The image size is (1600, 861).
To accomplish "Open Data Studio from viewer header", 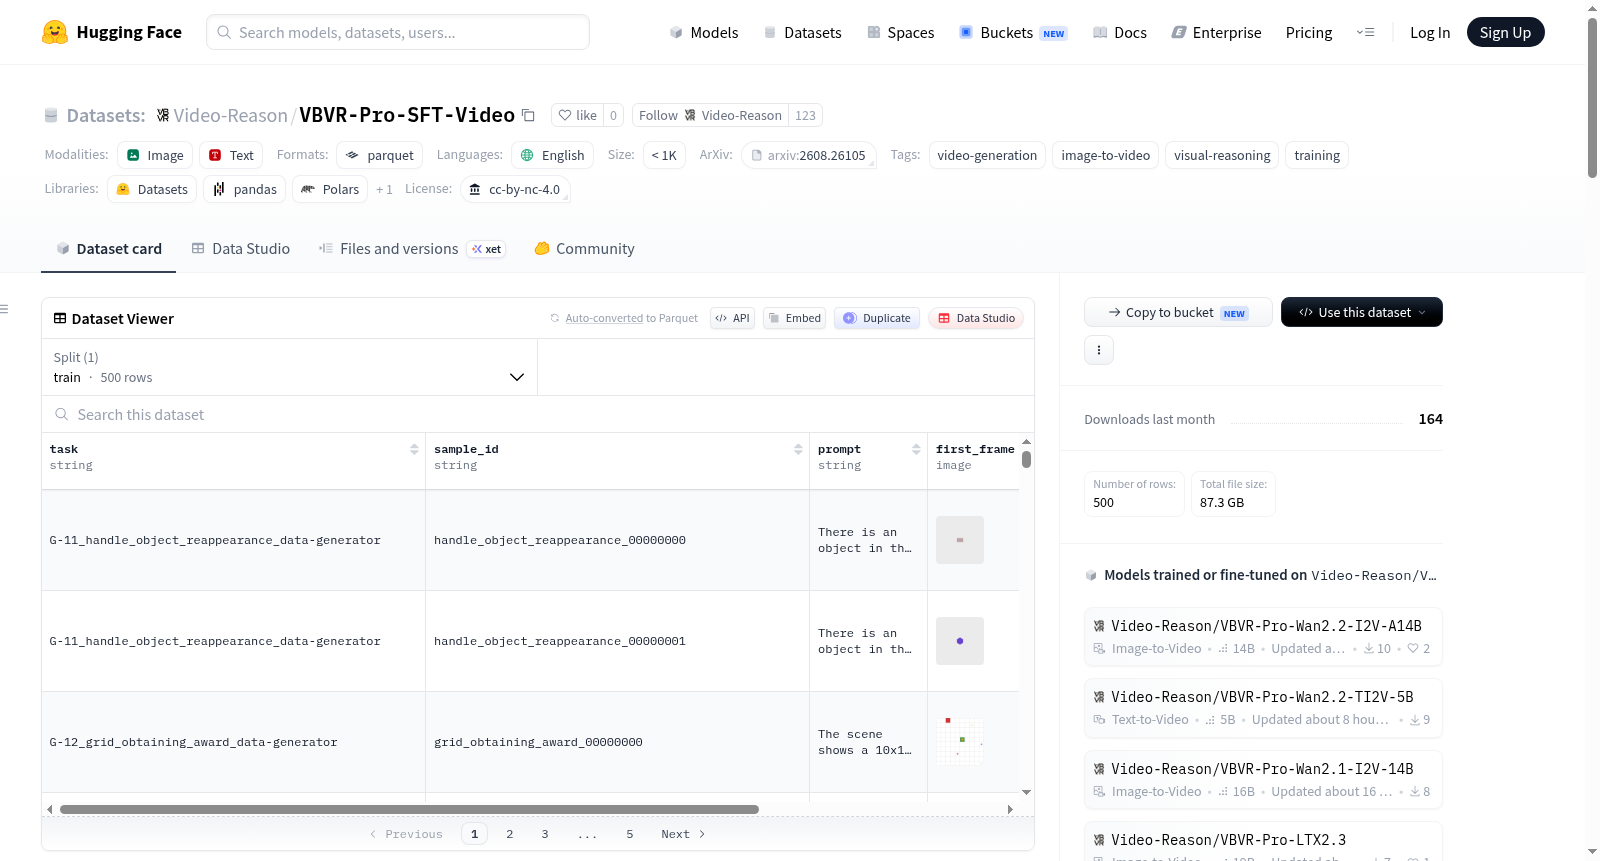I will (976, 318).
